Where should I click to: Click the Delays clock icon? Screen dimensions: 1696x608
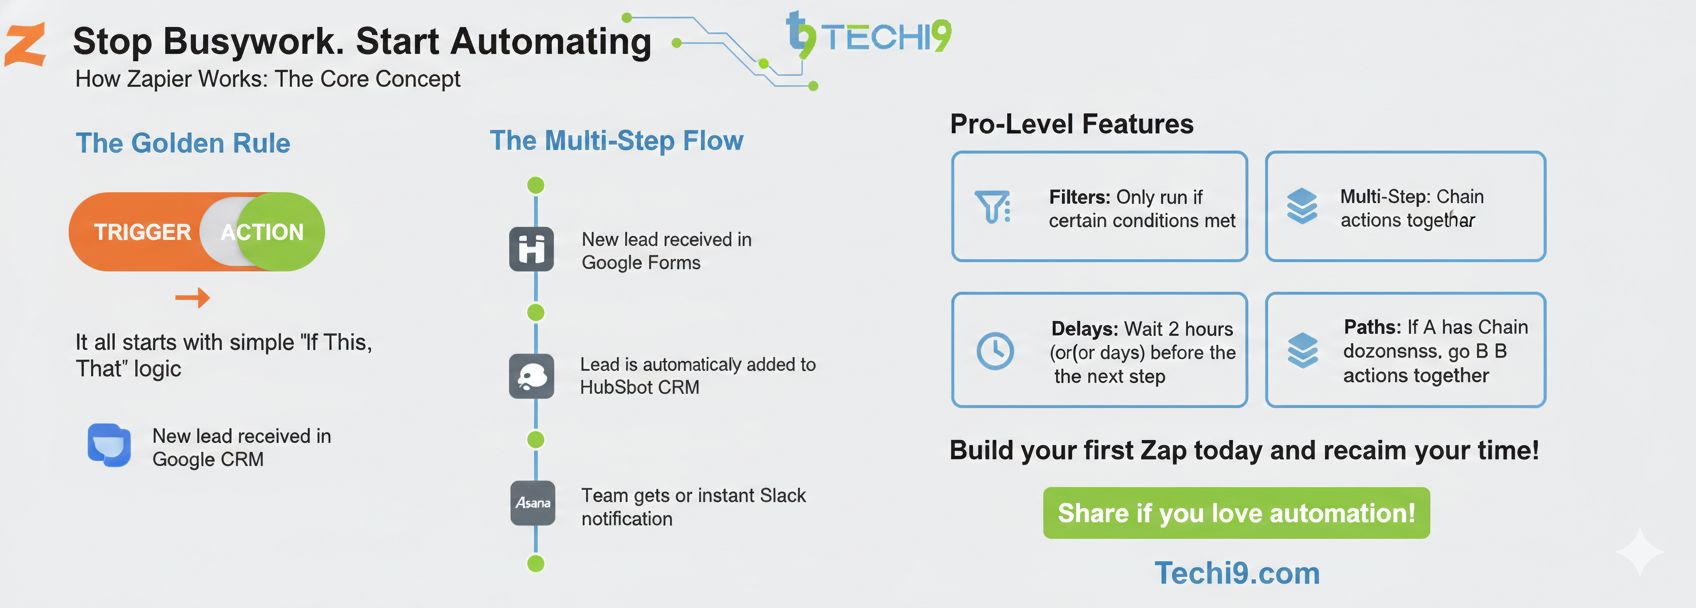click(994, 350)
